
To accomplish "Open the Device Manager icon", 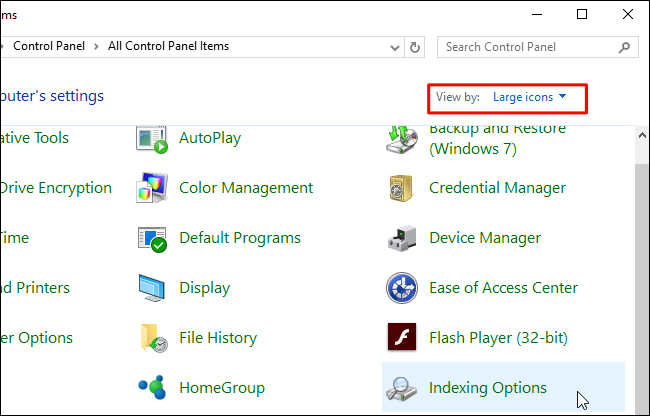I will pos(401,238).
